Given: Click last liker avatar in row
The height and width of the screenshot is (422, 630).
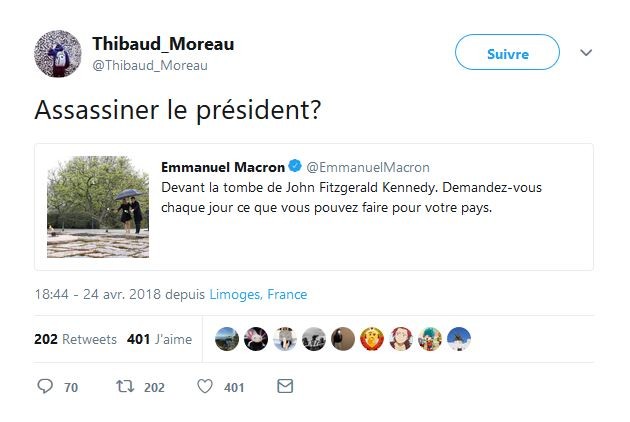Looking at the screenshot, I should (459, 339).
